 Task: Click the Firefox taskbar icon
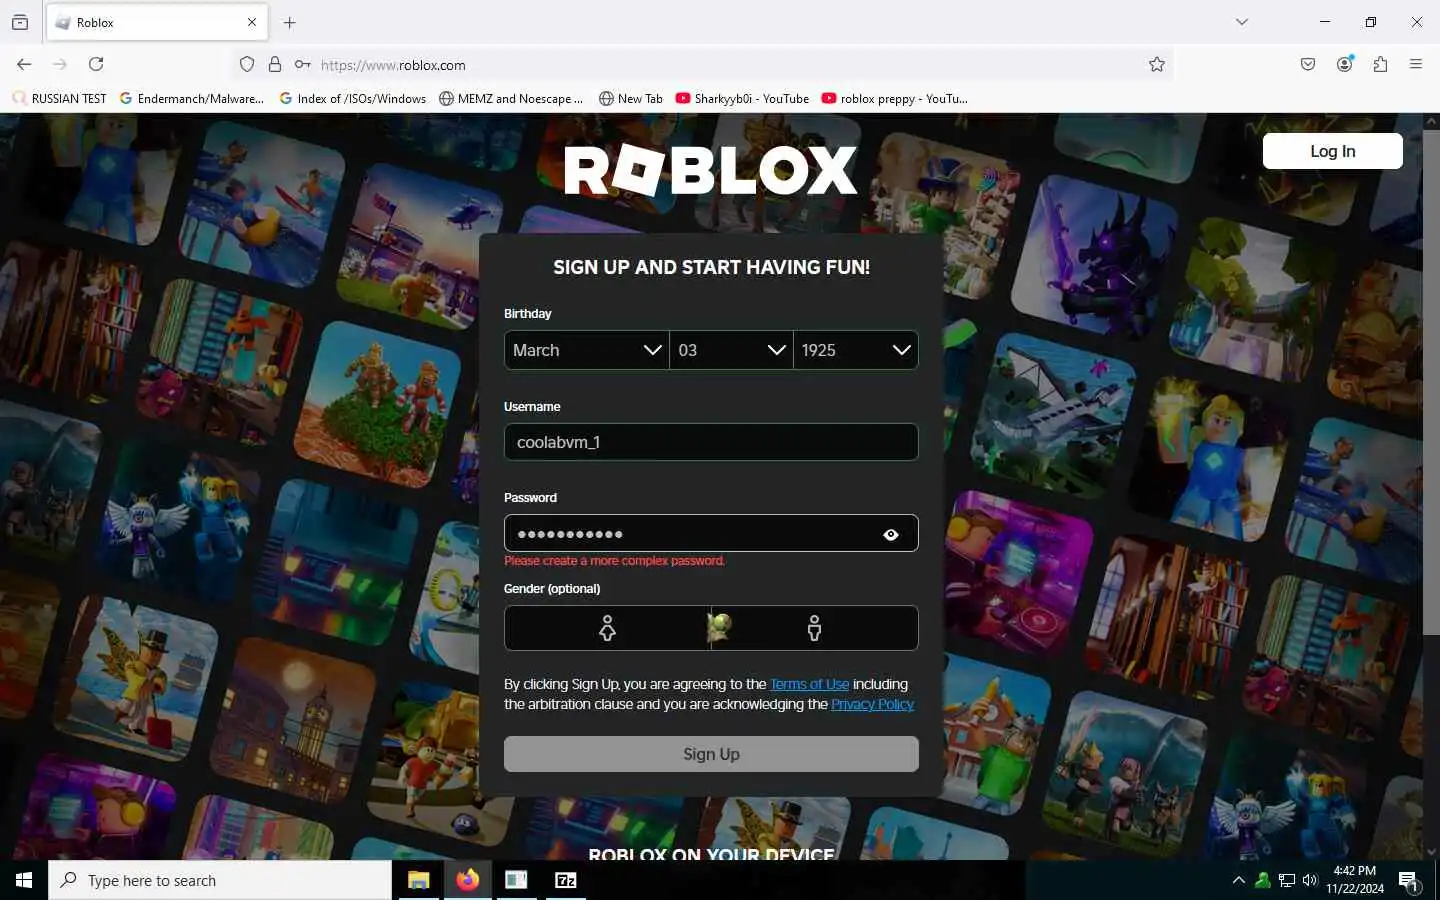click(467, 880)
